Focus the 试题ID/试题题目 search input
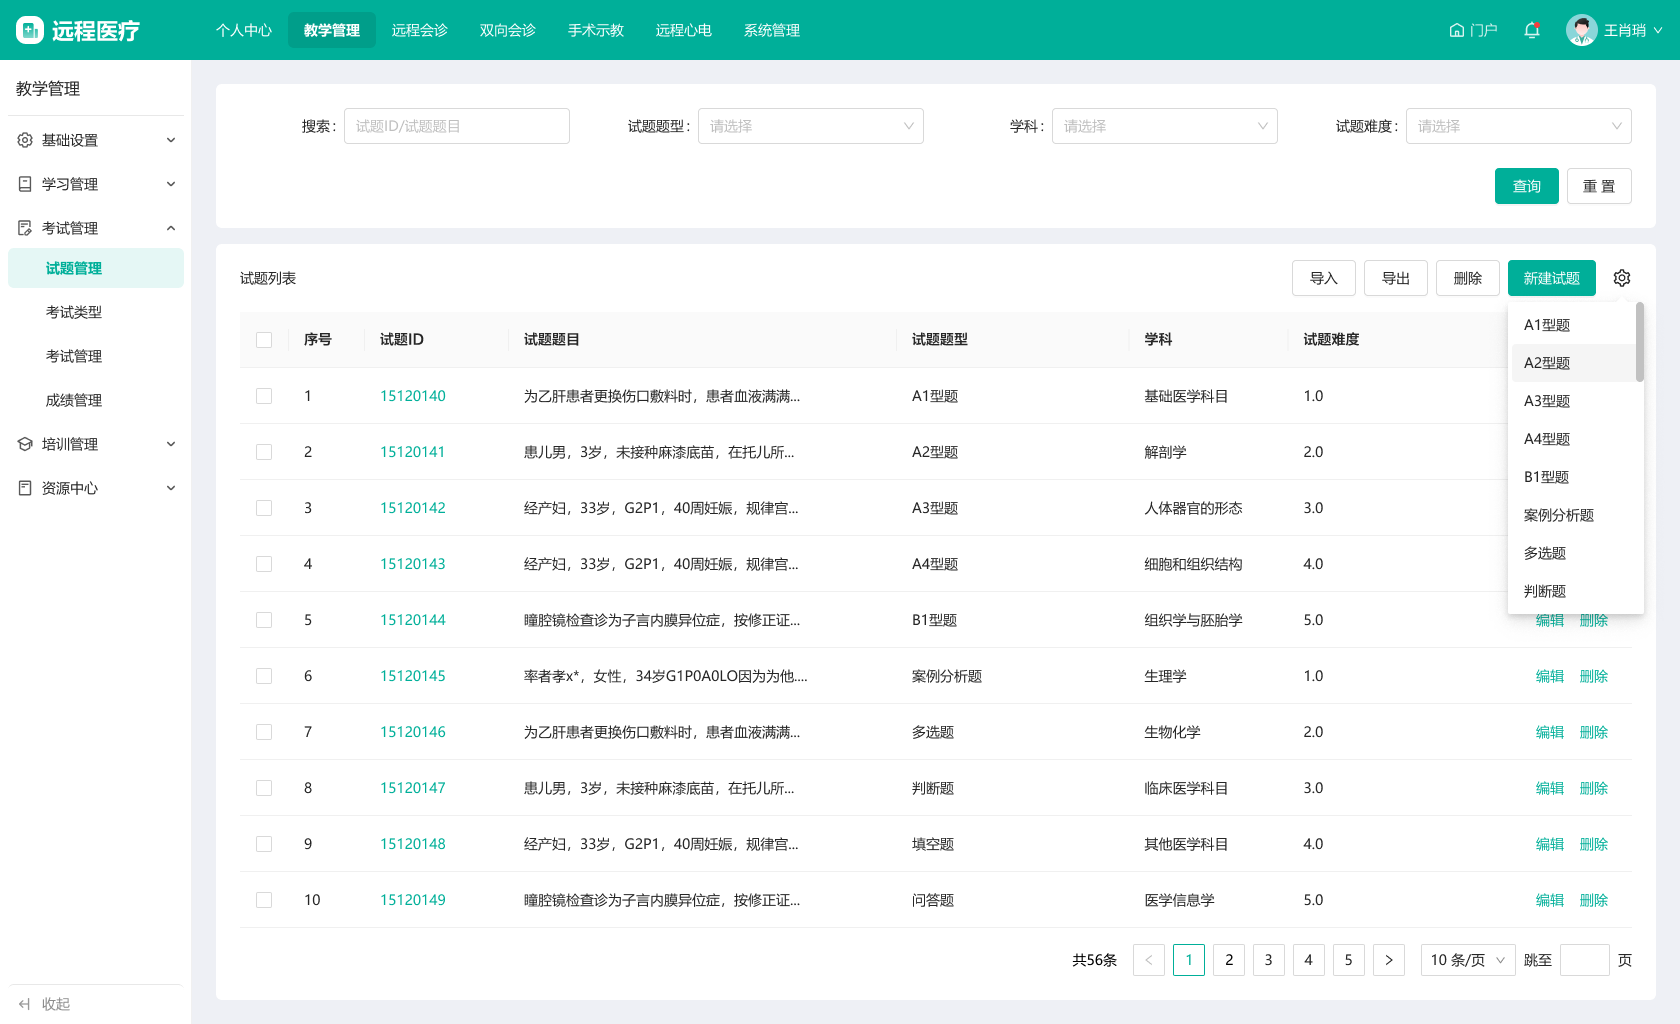The image size is (1680, 1024). 456,126
